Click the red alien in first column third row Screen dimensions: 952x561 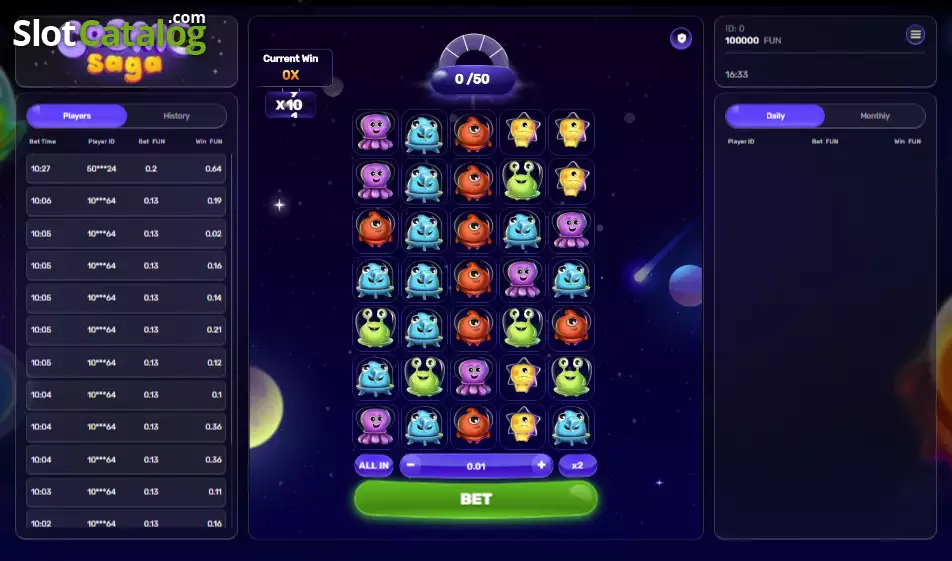coord(375,230)
